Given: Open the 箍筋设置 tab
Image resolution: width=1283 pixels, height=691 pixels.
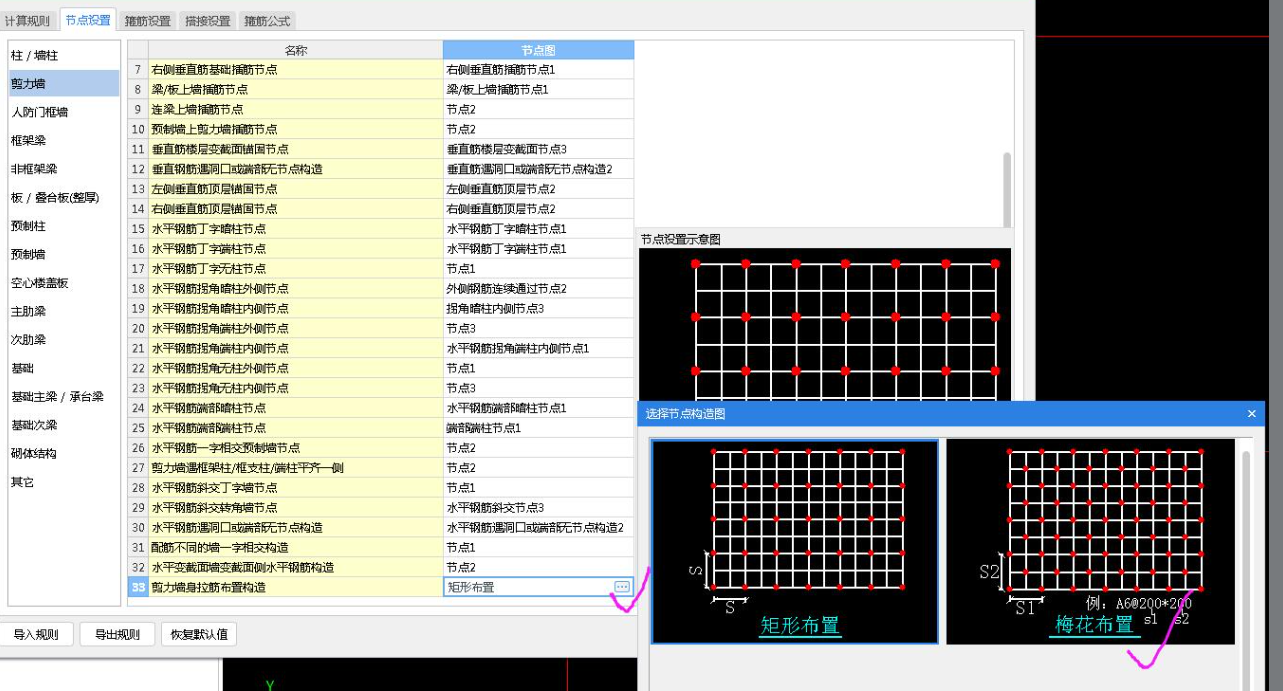Looking at the screenshot, I should 147,21.
